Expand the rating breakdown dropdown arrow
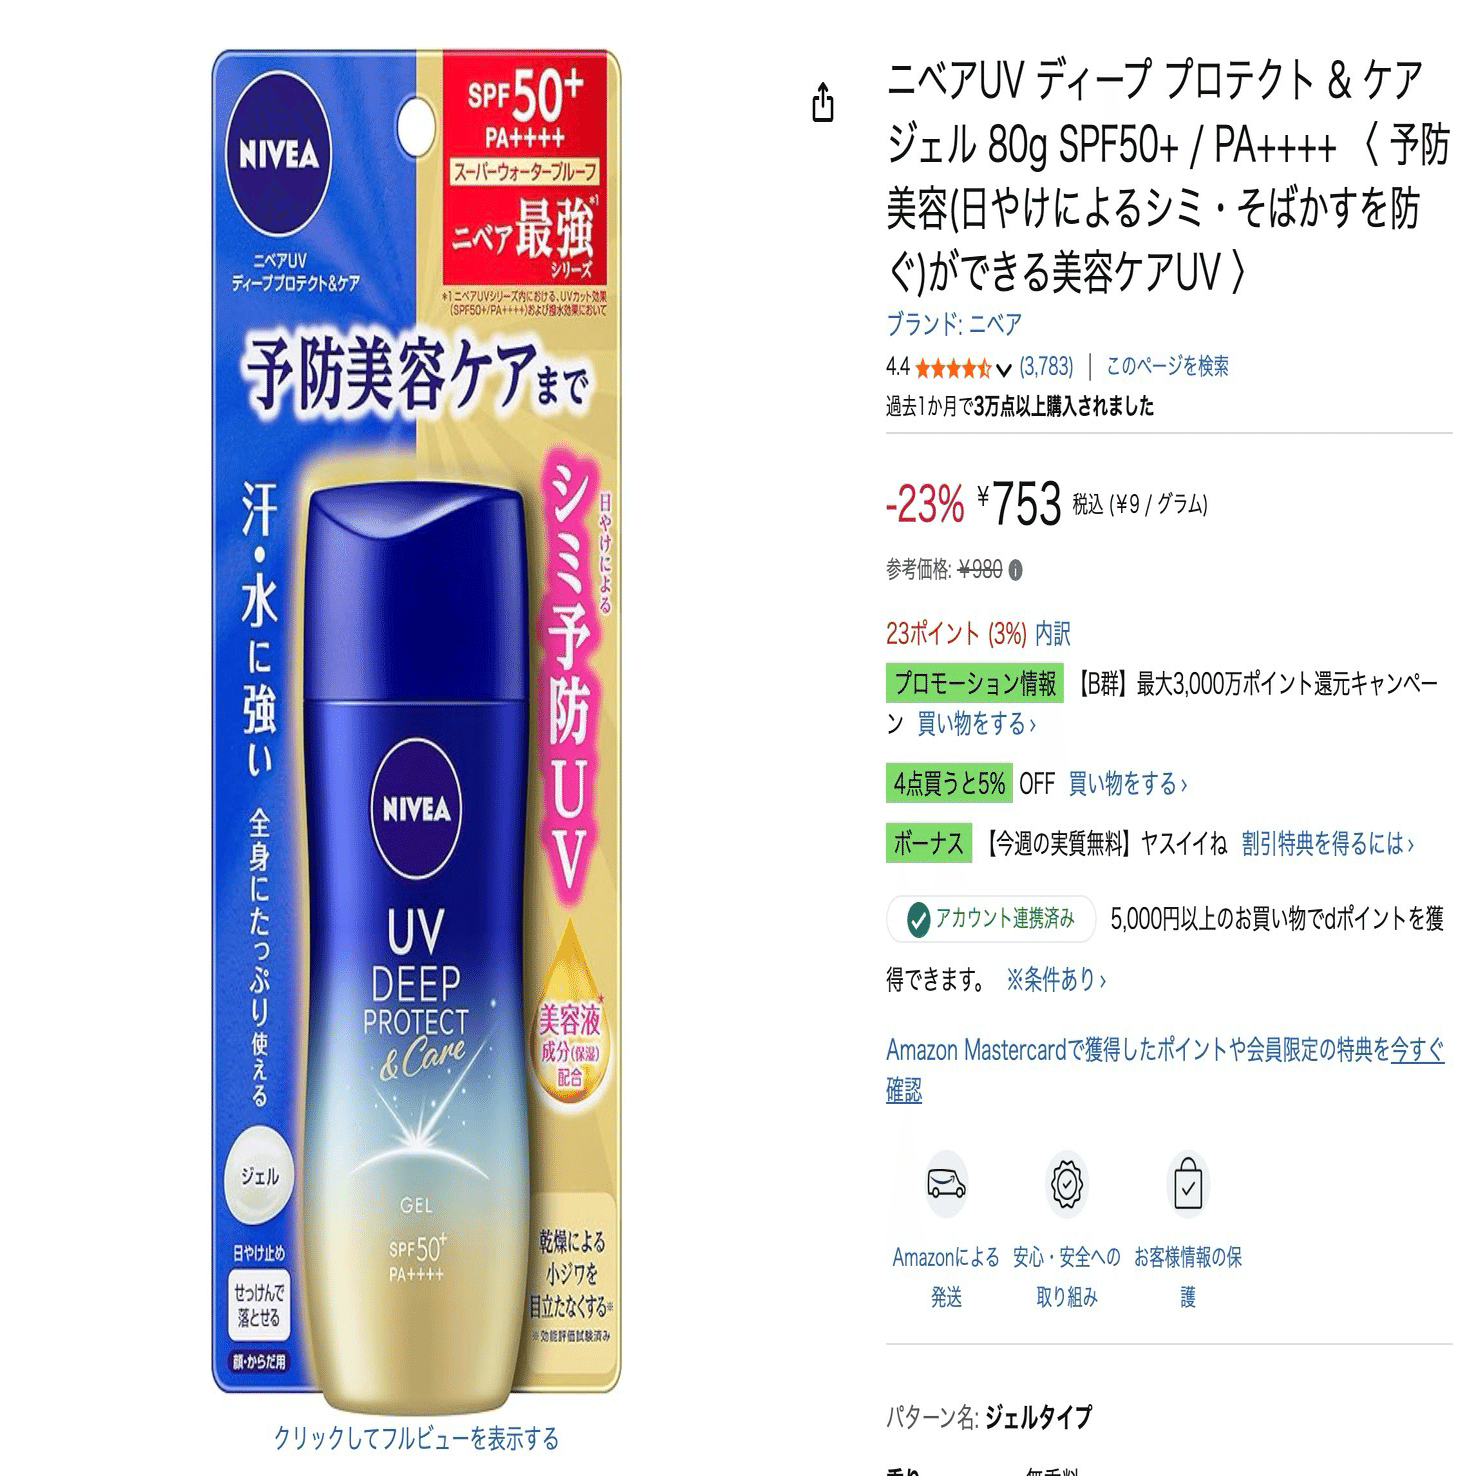The image size is (1476, 1476). click(x=1003, y=369)
